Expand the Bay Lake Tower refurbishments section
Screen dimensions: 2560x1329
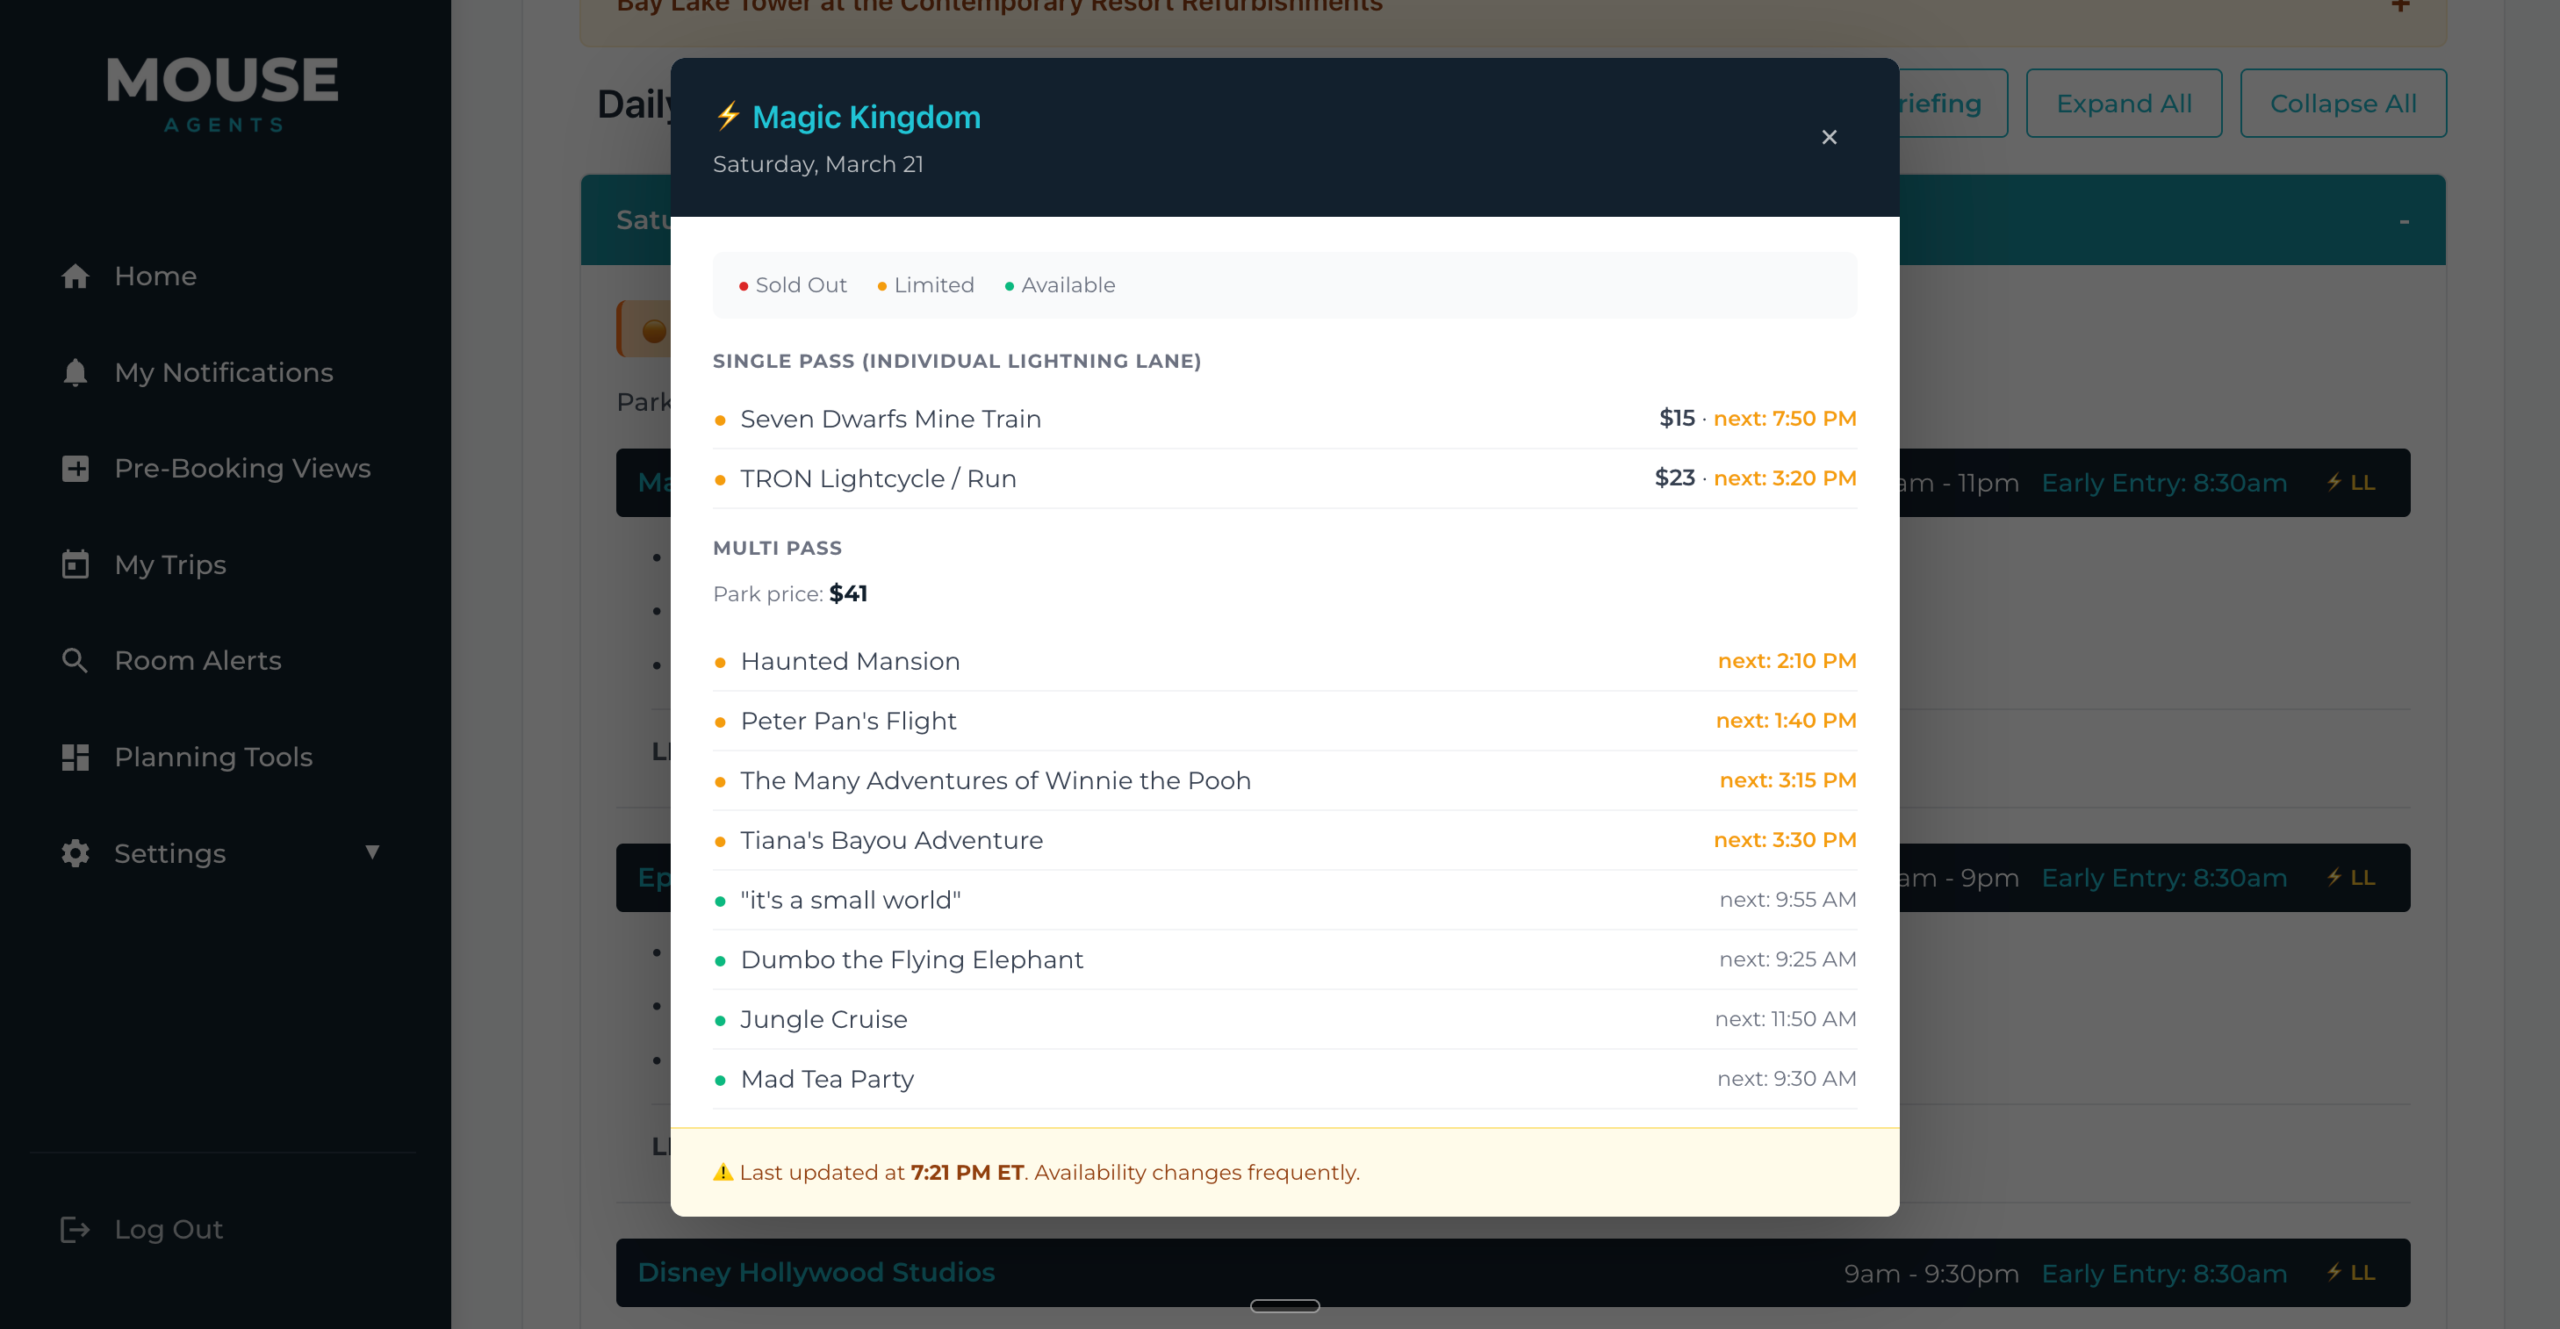click(2399, 7)
